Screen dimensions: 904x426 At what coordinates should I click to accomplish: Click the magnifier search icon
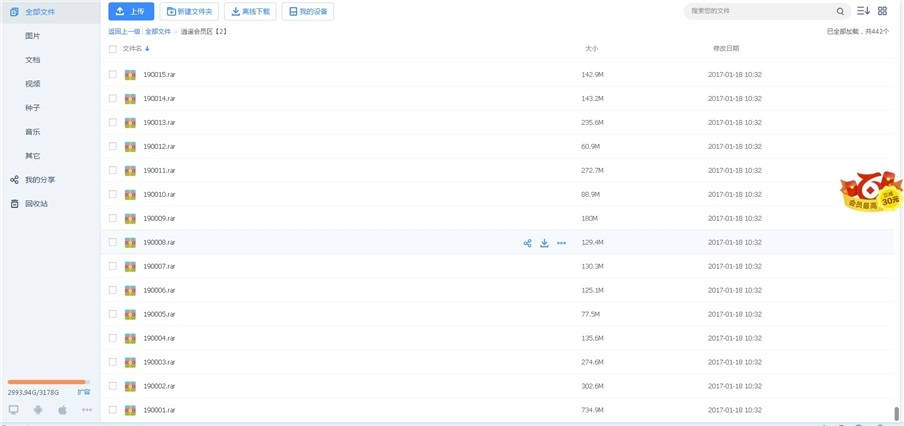coord(840,11)
